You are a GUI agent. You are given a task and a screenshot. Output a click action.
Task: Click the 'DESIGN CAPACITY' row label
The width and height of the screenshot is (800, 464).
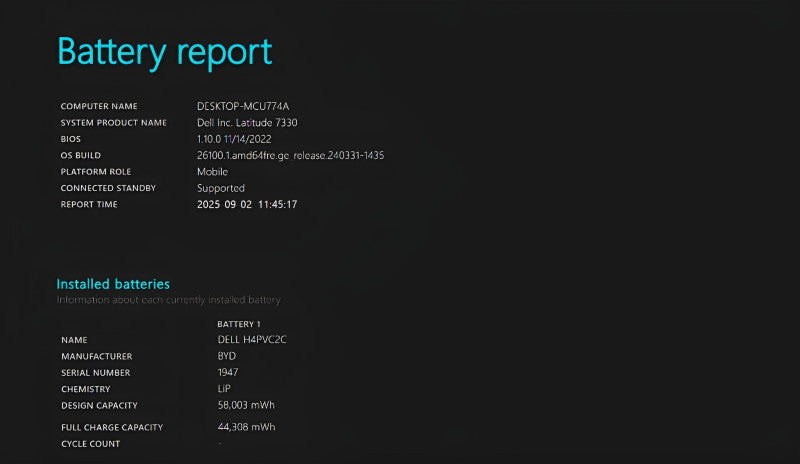(99, 405)
